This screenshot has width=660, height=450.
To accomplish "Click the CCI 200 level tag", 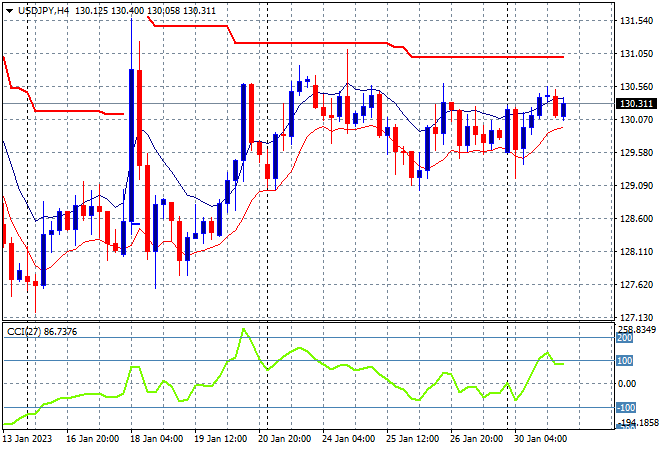I will [625, 338].
